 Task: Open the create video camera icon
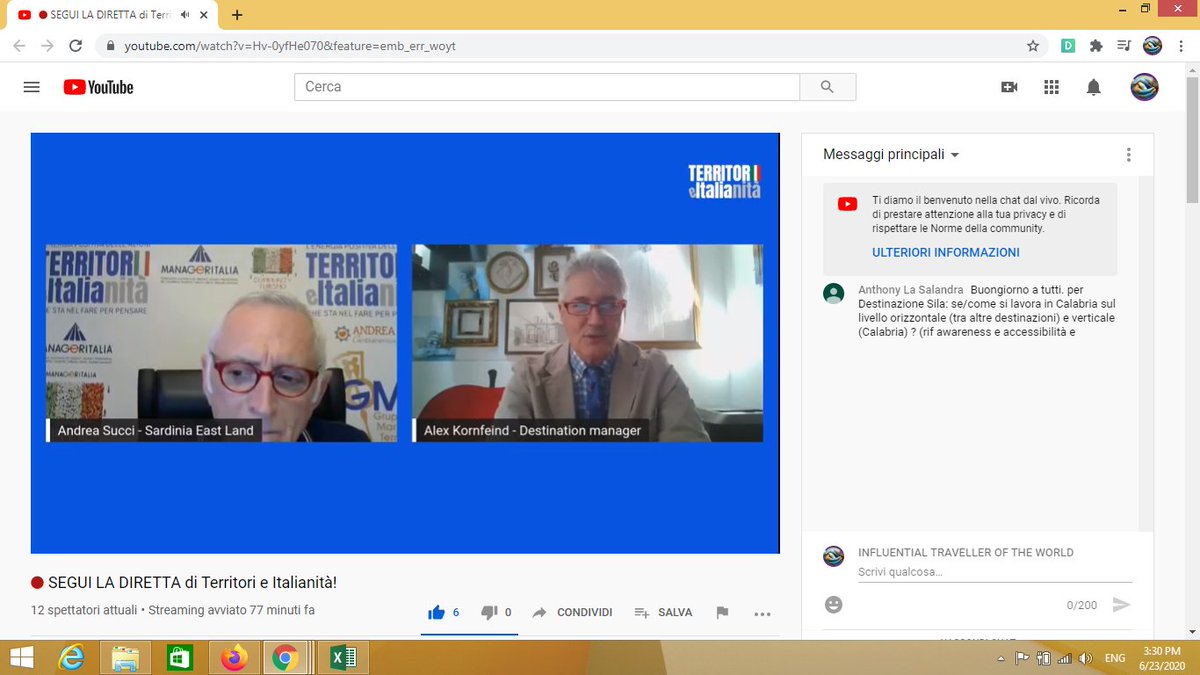pos(1009,87)
